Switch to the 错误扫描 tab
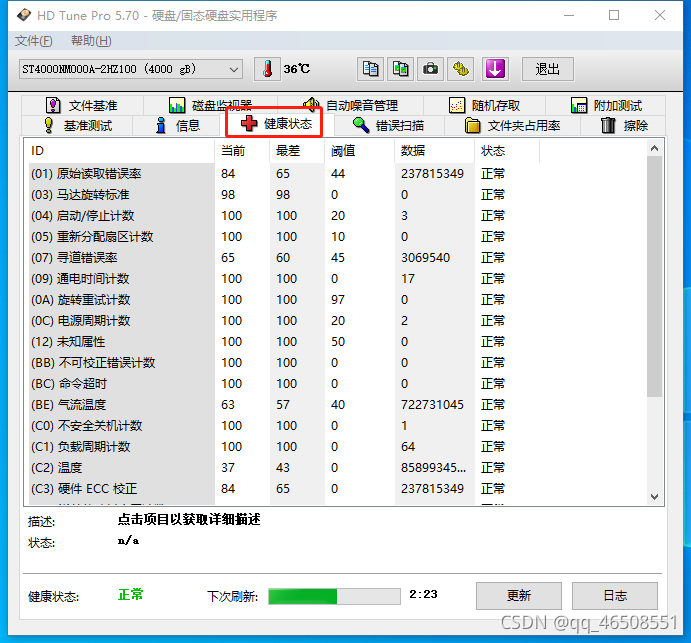 pos(389,126)
